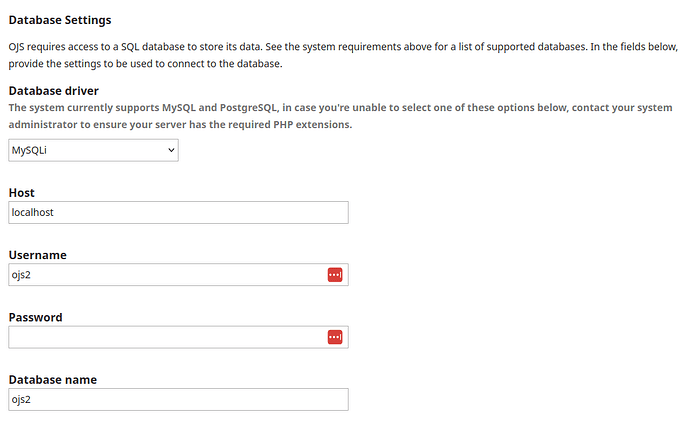Image resolution: width=690 pixels, height=427 pixels.
Task: Click the password manager icon in Password field
Action: (x=335, y=337)
